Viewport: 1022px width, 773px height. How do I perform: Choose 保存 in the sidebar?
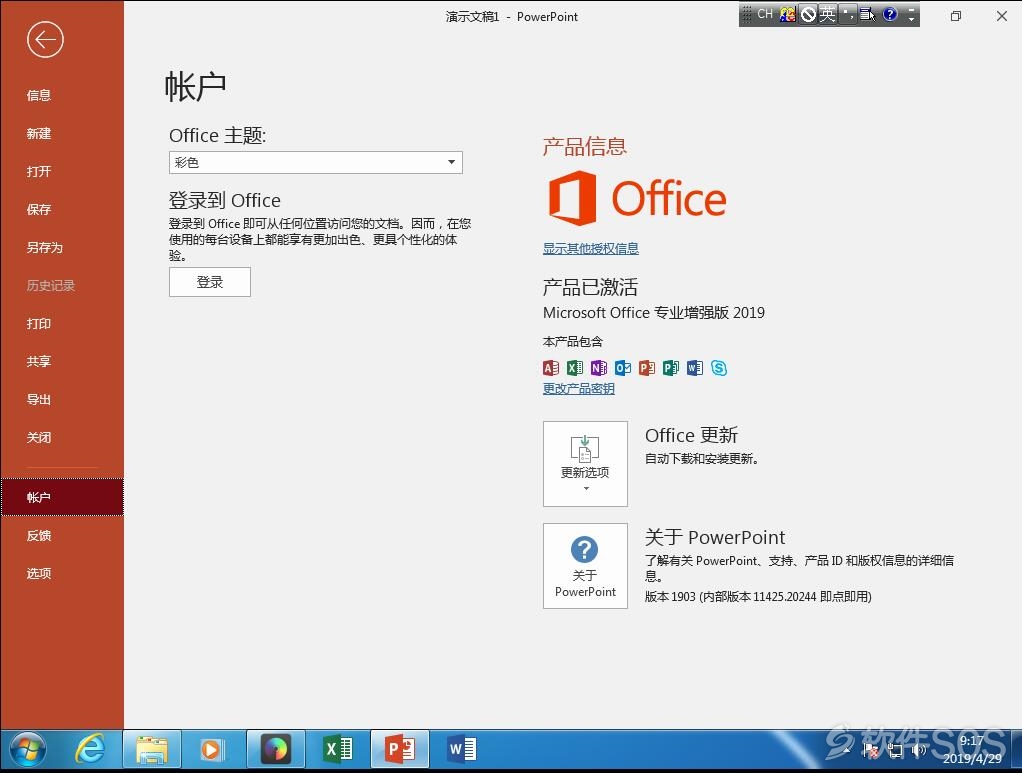(38, 209)
